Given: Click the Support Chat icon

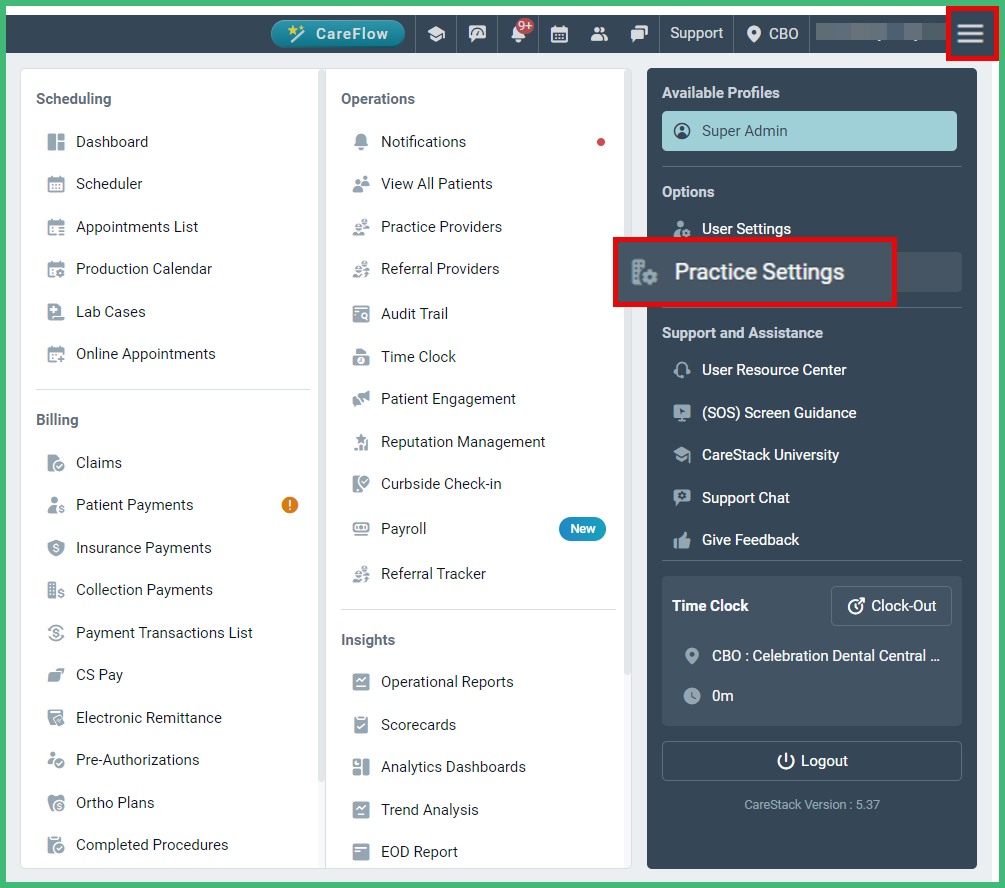Looking at the screenshot, I should click(x=682, y=498).
